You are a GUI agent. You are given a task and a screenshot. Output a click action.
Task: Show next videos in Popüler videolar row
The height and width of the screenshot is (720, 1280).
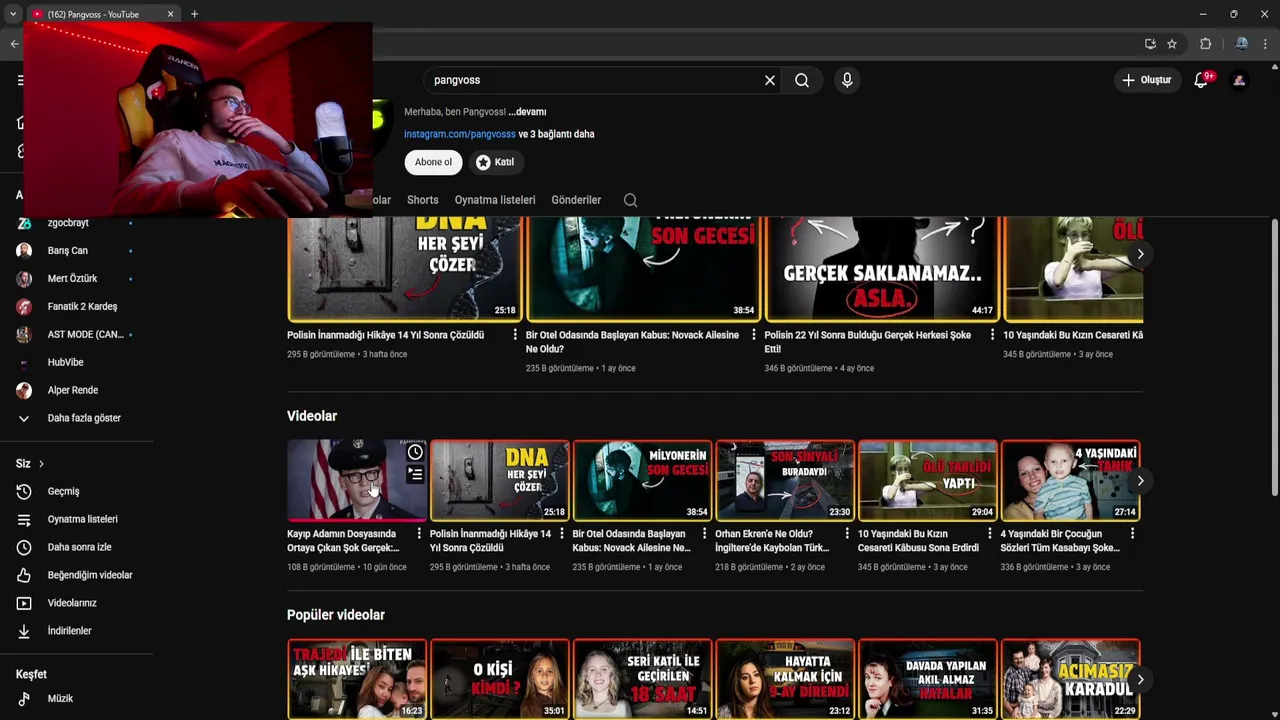pyautogui.click(x=1140, y=680)
